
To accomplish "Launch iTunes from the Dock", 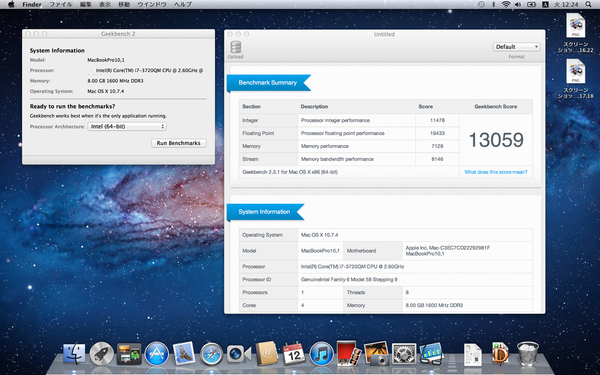I will coord(321,354).
